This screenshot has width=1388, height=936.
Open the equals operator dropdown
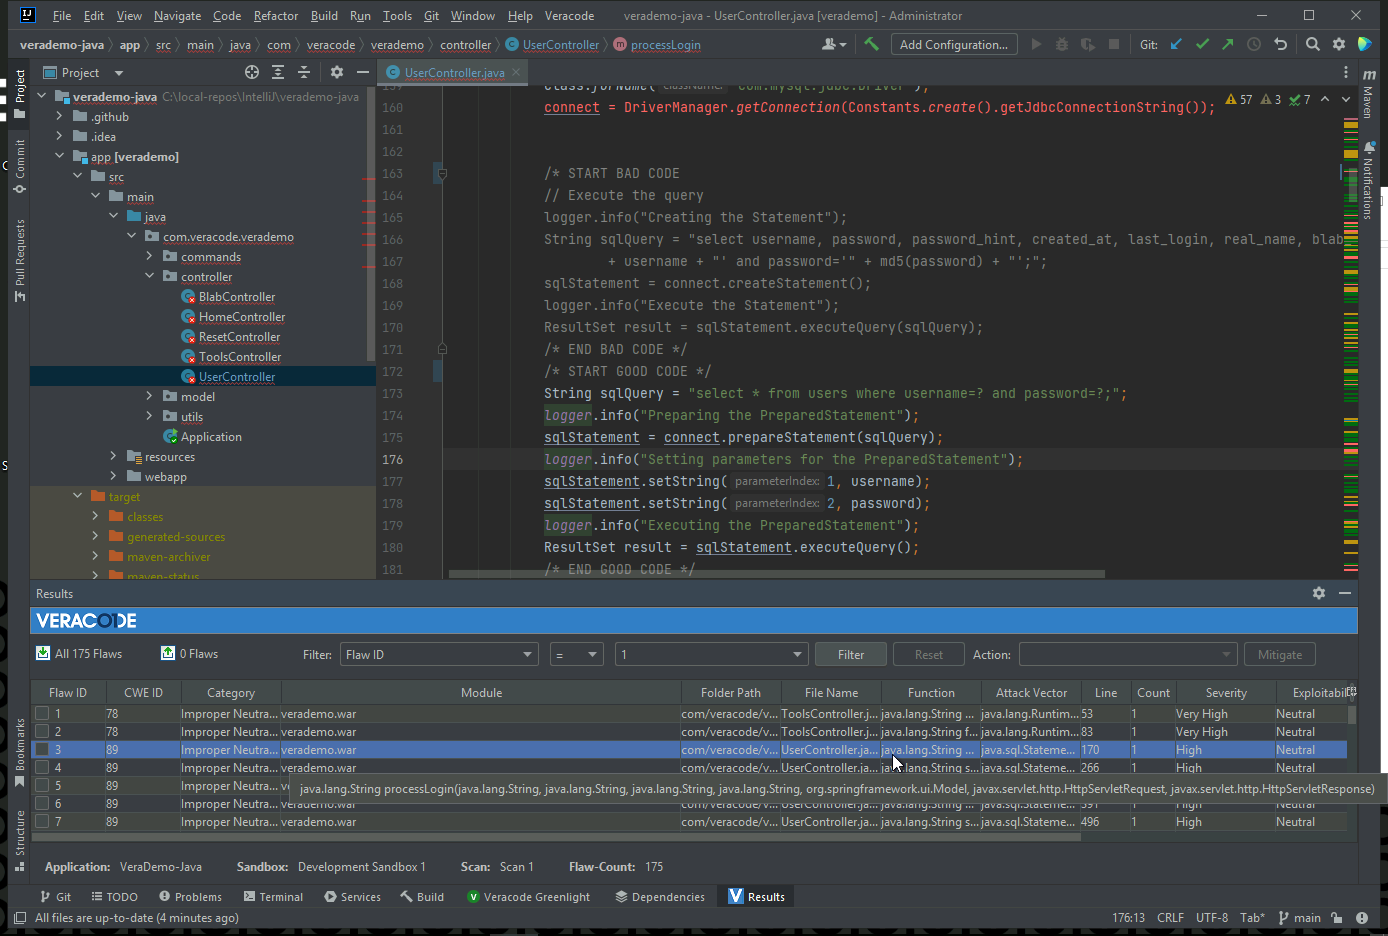(x=577, y=654)
